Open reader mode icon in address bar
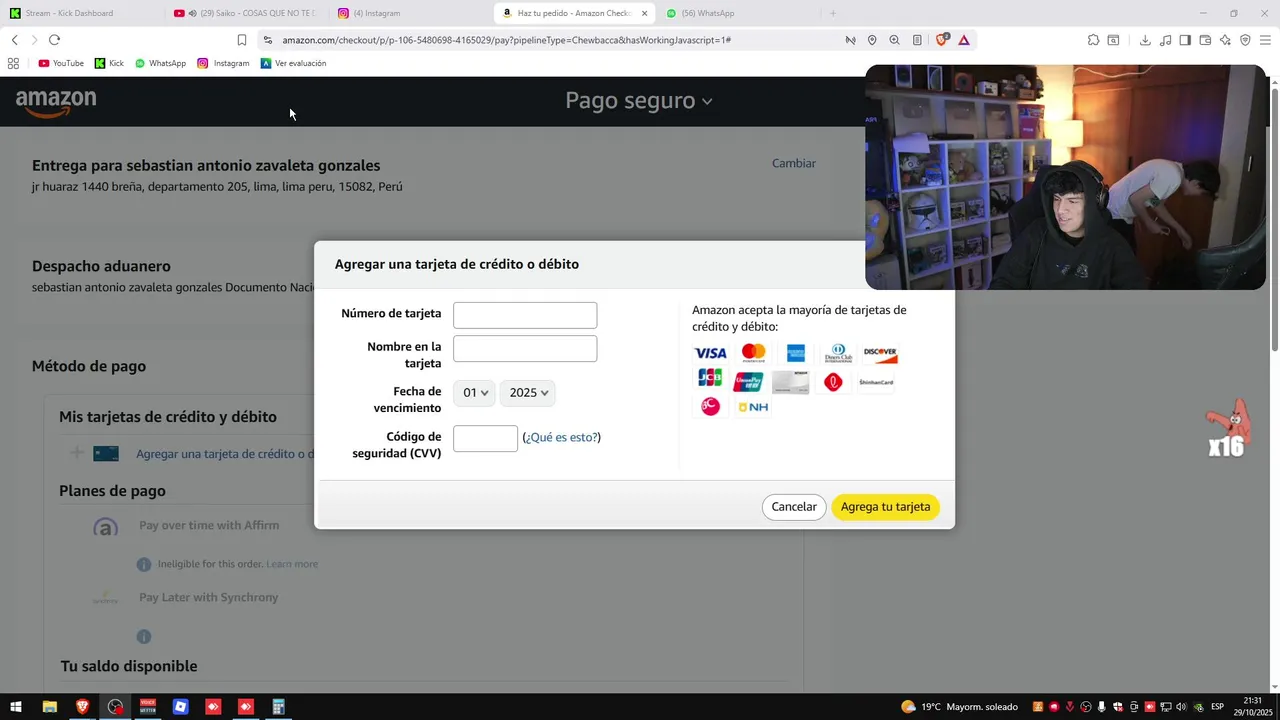The width and height of the screenshot is (1280, 720). [x=917, y=40]
